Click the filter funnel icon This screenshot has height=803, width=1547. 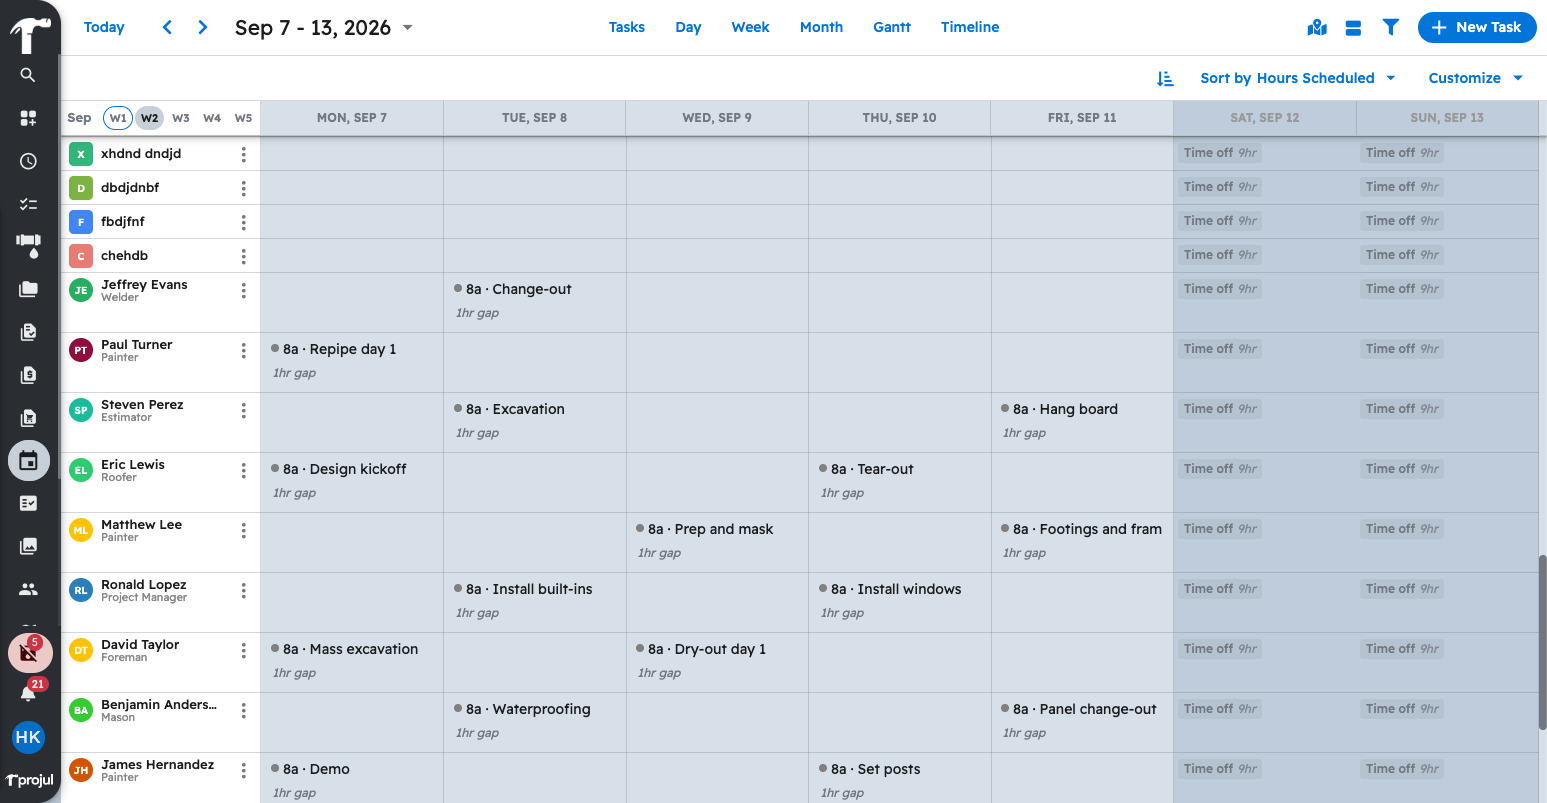pyautogui.click(x=1390, y=28)
